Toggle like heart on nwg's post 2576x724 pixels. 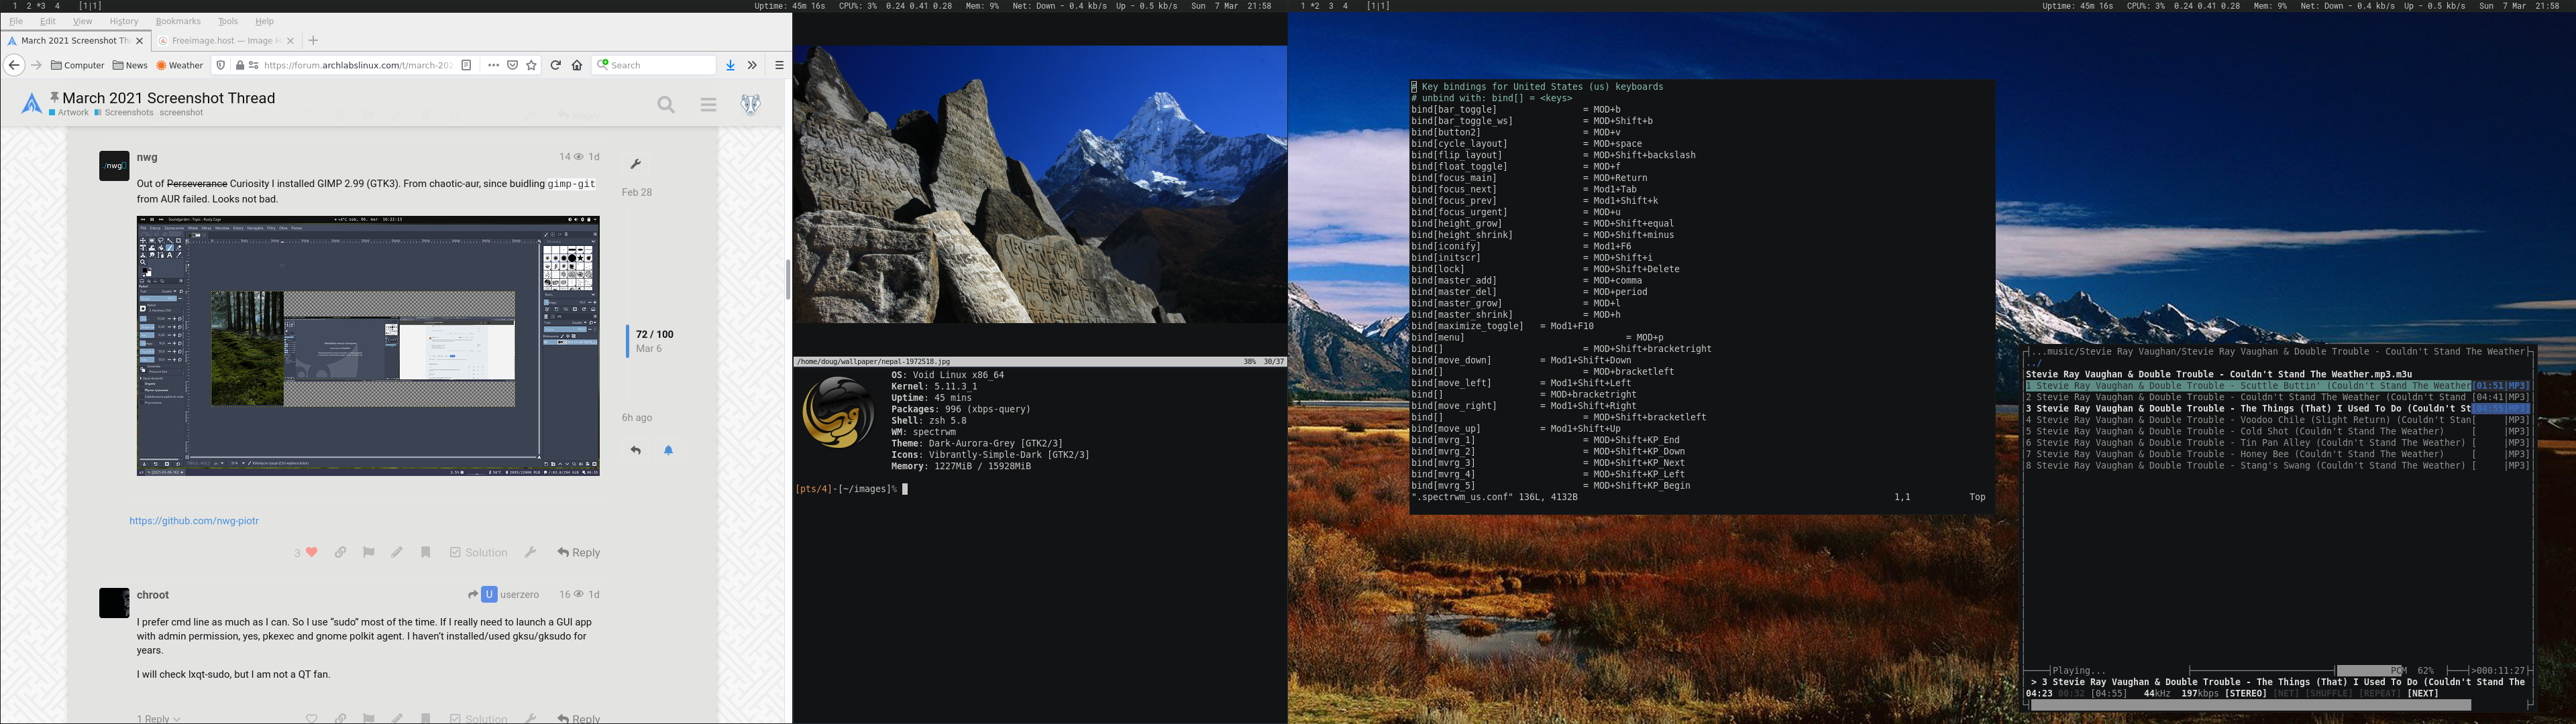click(x=312, y=552)
